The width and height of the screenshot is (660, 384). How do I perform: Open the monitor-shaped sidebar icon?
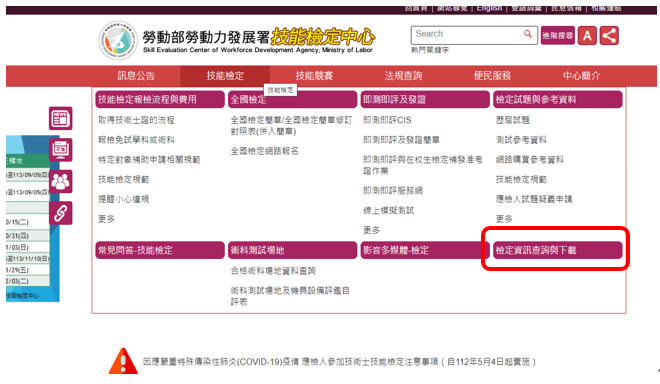point(61,150)
